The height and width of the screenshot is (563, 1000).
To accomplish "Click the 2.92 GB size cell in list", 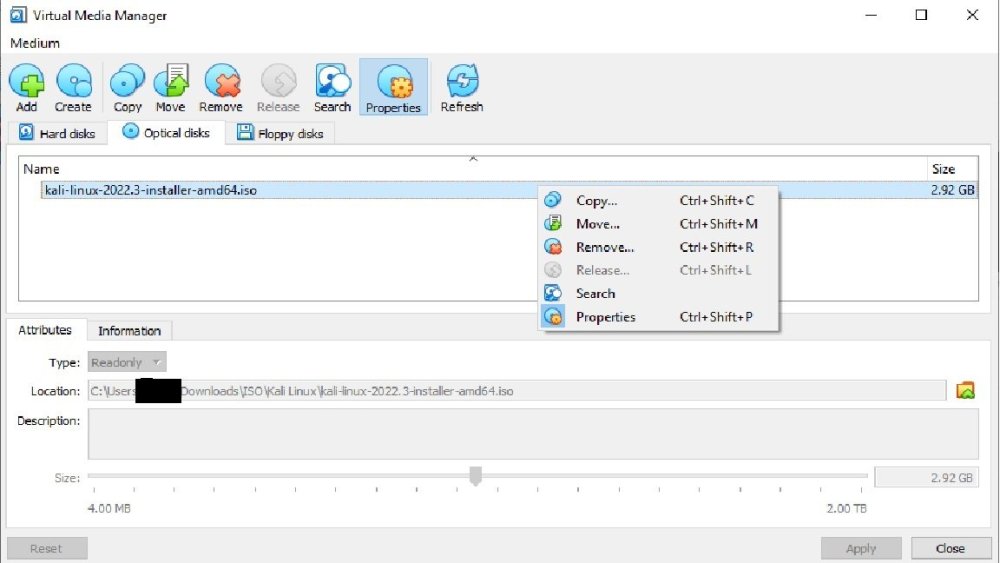I will [x=952, y=190].
